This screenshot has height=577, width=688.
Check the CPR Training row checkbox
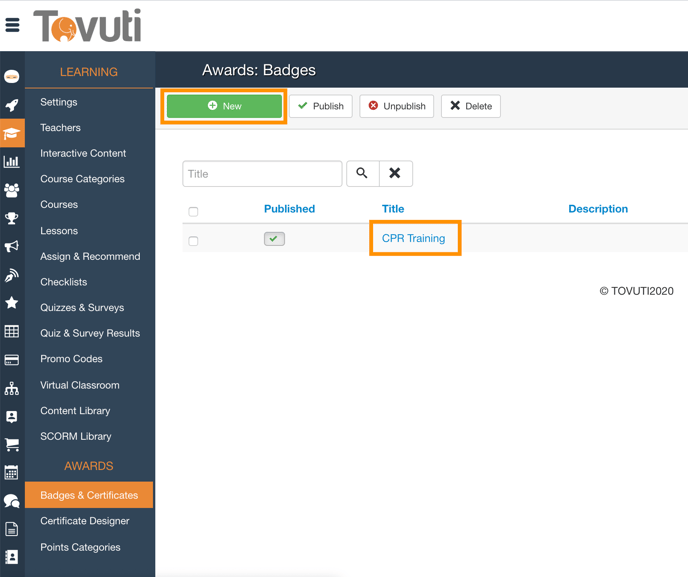click(194, 241)
